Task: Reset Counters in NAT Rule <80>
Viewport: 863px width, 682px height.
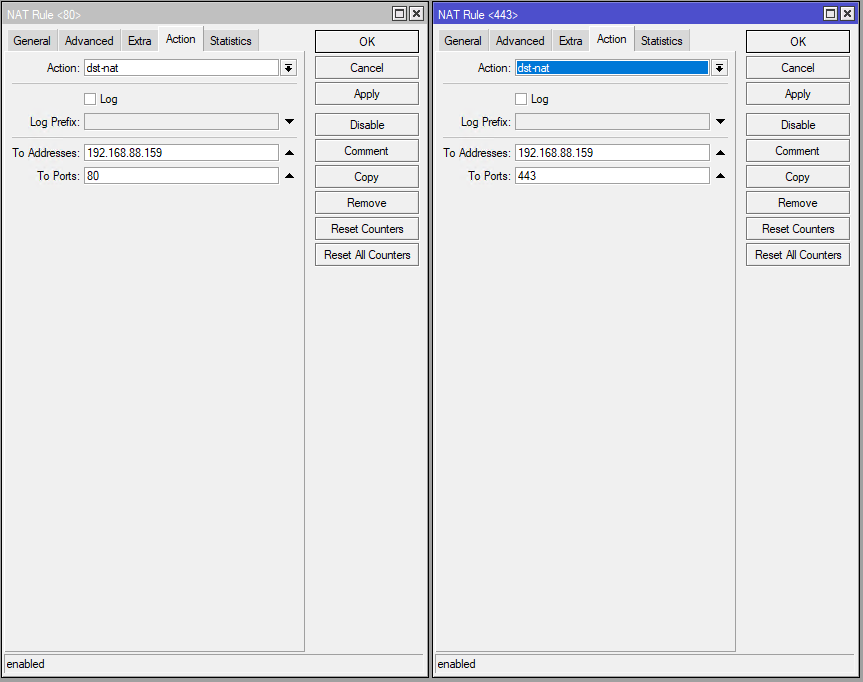Action: click(367, 229)
